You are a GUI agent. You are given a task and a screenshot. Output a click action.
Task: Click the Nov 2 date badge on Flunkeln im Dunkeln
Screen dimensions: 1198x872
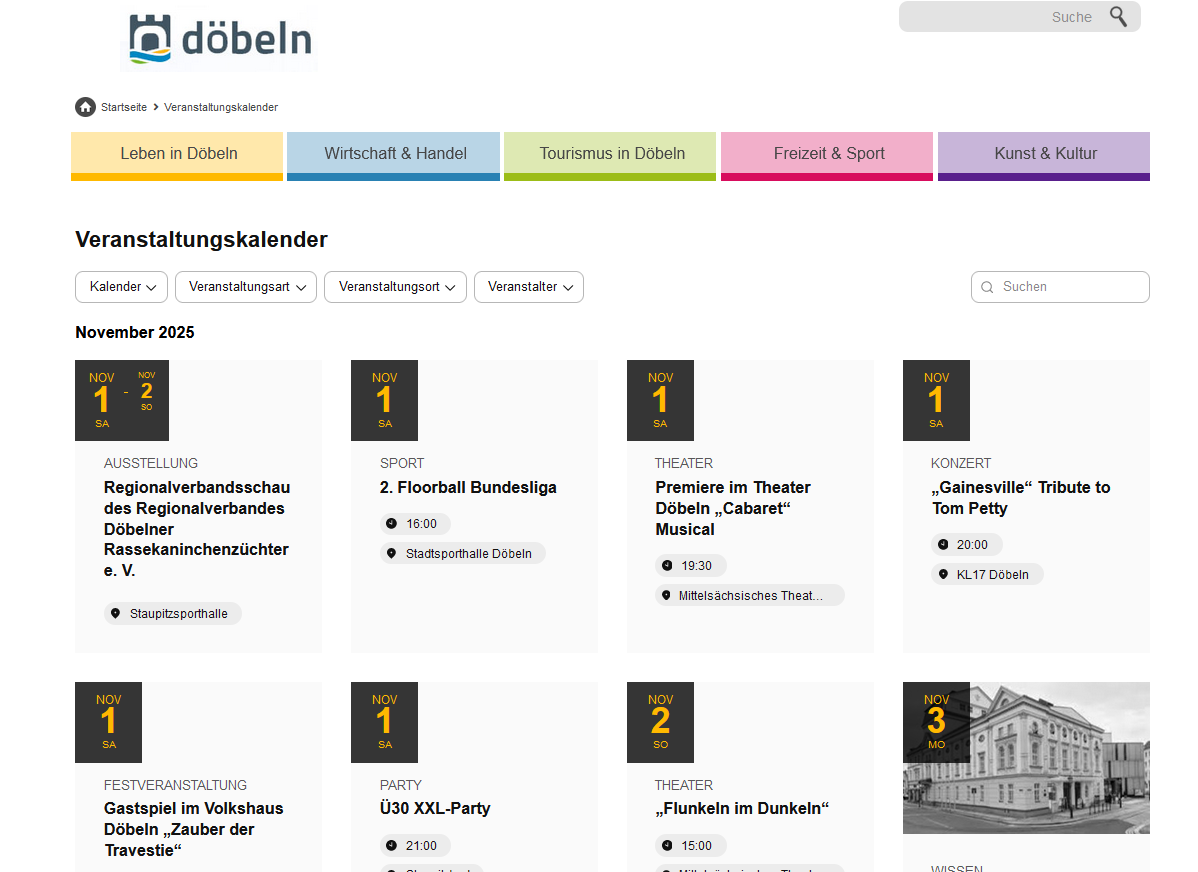tap(660, 722)
